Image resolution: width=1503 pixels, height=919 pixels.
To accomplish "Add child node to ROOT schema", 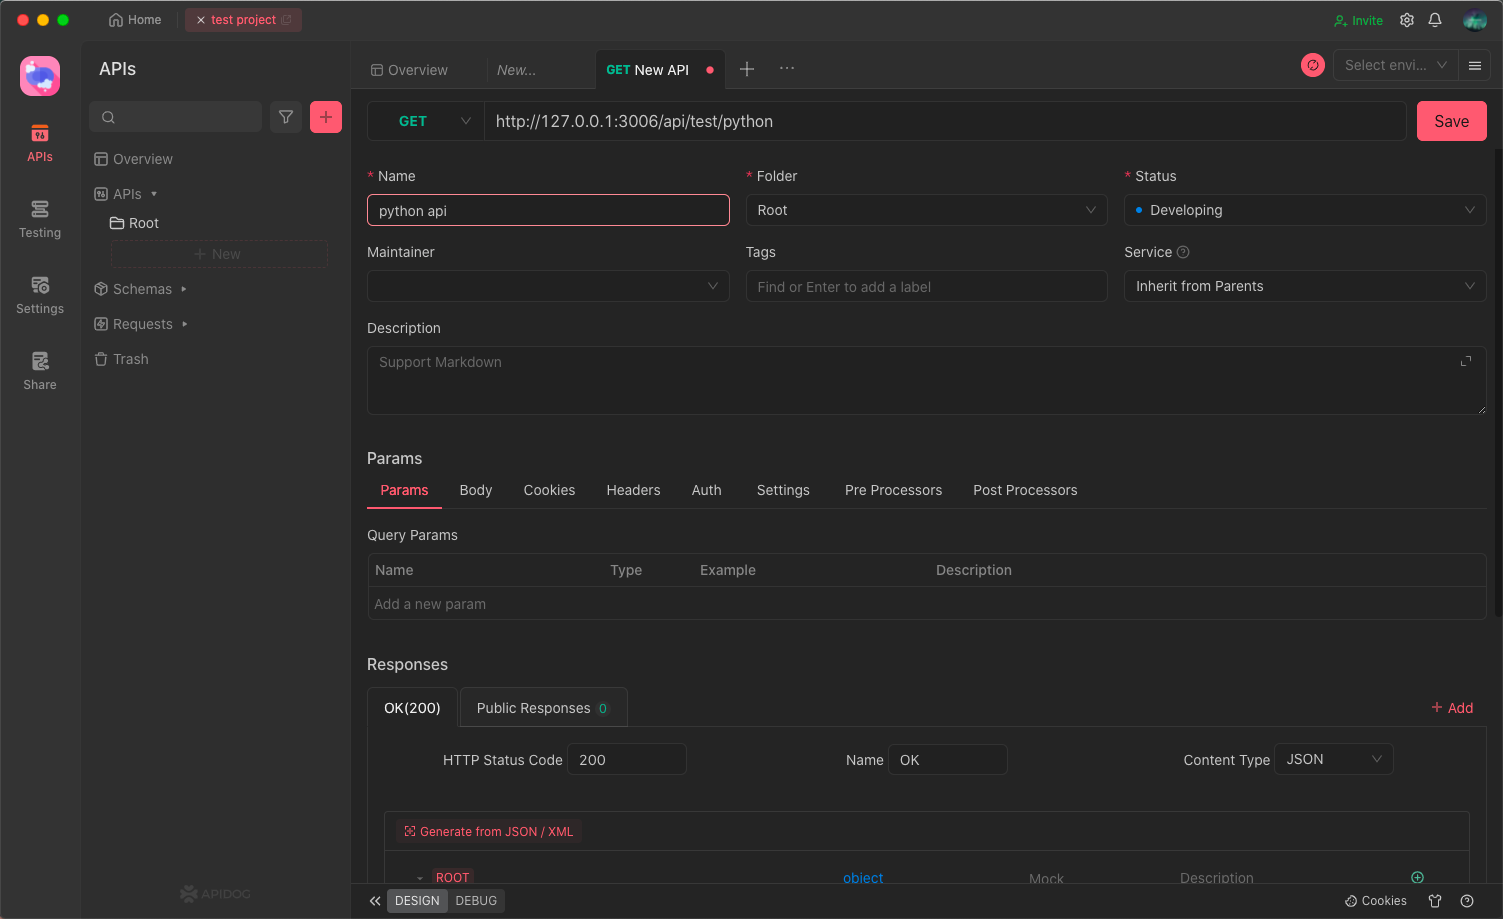I will tap(1417, 877).
